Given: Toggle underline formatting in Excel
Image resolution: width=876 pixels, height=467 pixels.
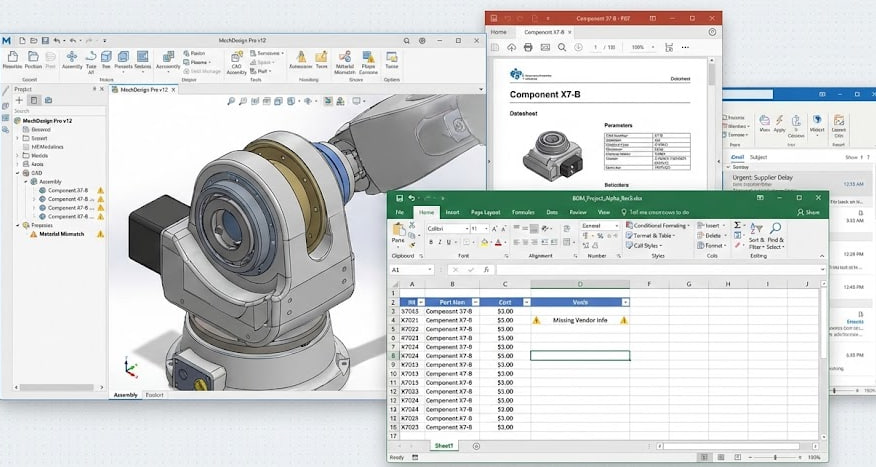Looking at the screenshot, I should 450,242.
